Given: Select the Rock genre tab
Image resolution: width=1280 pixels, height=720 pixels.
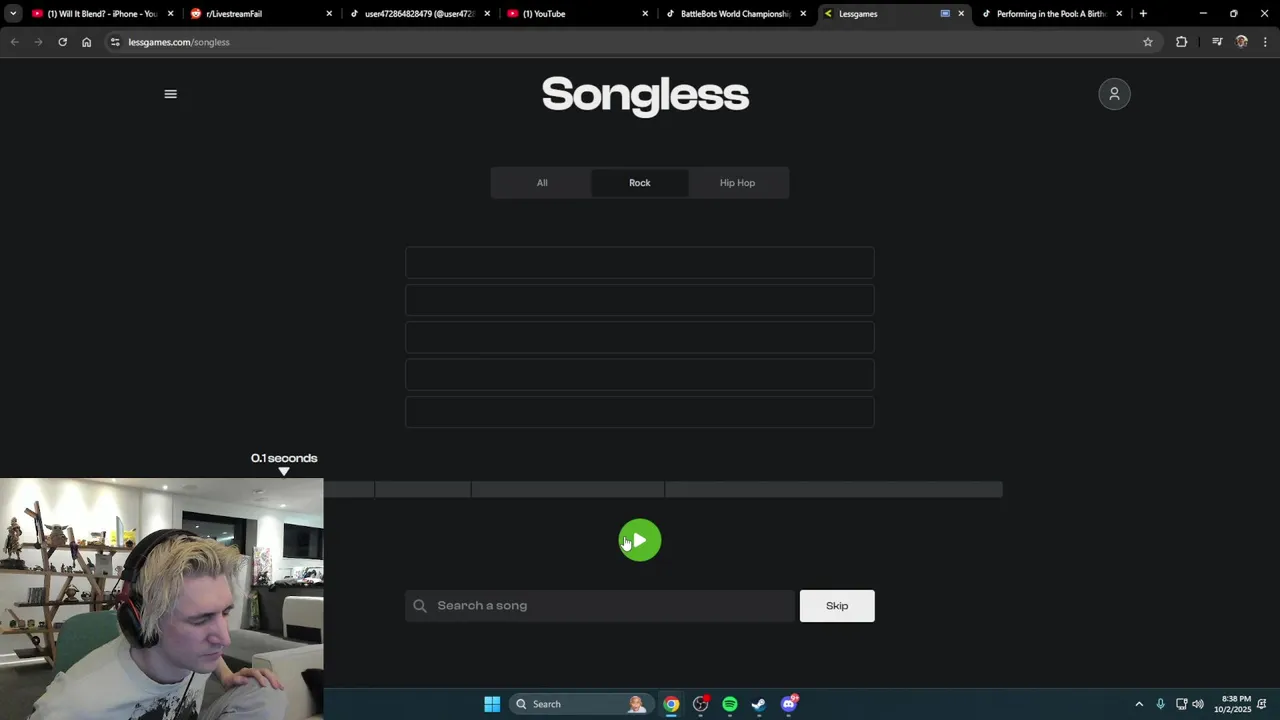Looking at the screenshot, I should pos(640,183).
